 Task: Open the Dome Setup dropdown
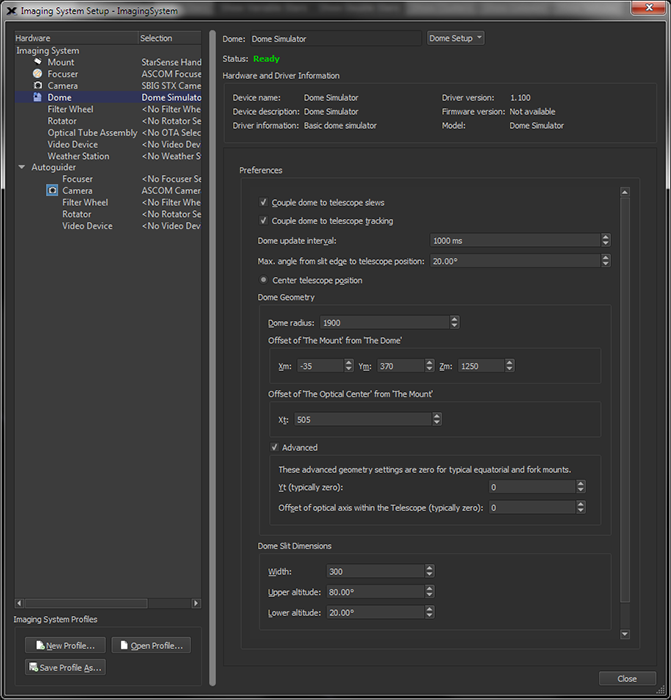click(x=455, y=38)
